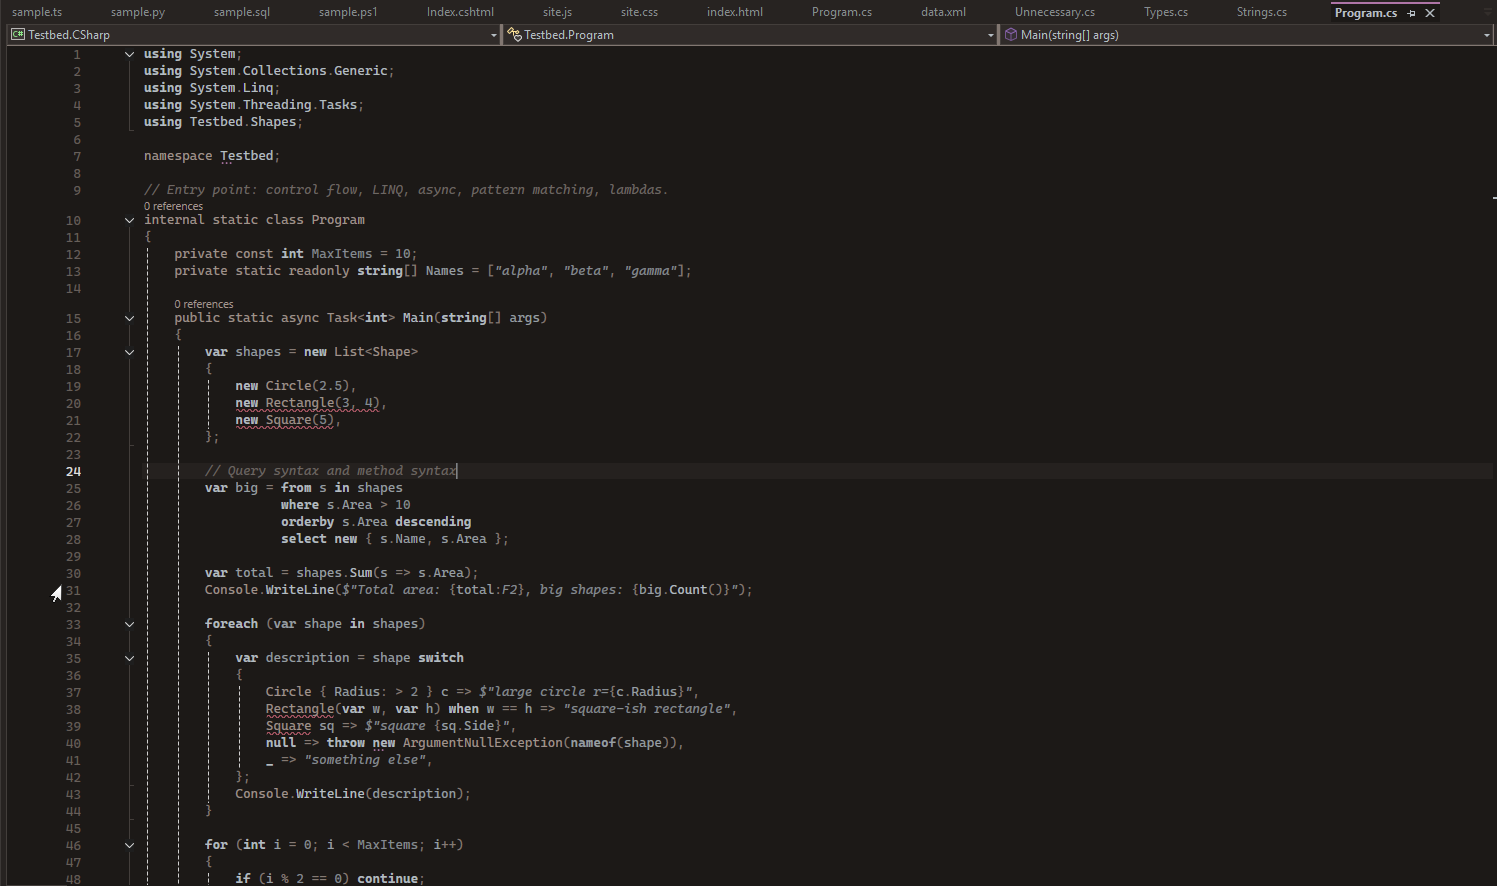Collapse the Main method body
Viewport: 1497px width, 886px height.
(129, 318)
